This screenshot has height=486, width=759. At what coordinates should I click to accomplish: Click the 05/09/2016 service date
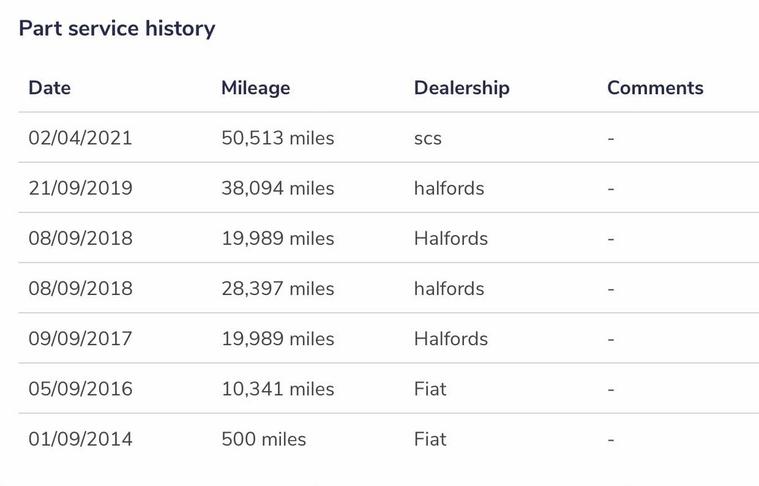click(x=80, y=388)
